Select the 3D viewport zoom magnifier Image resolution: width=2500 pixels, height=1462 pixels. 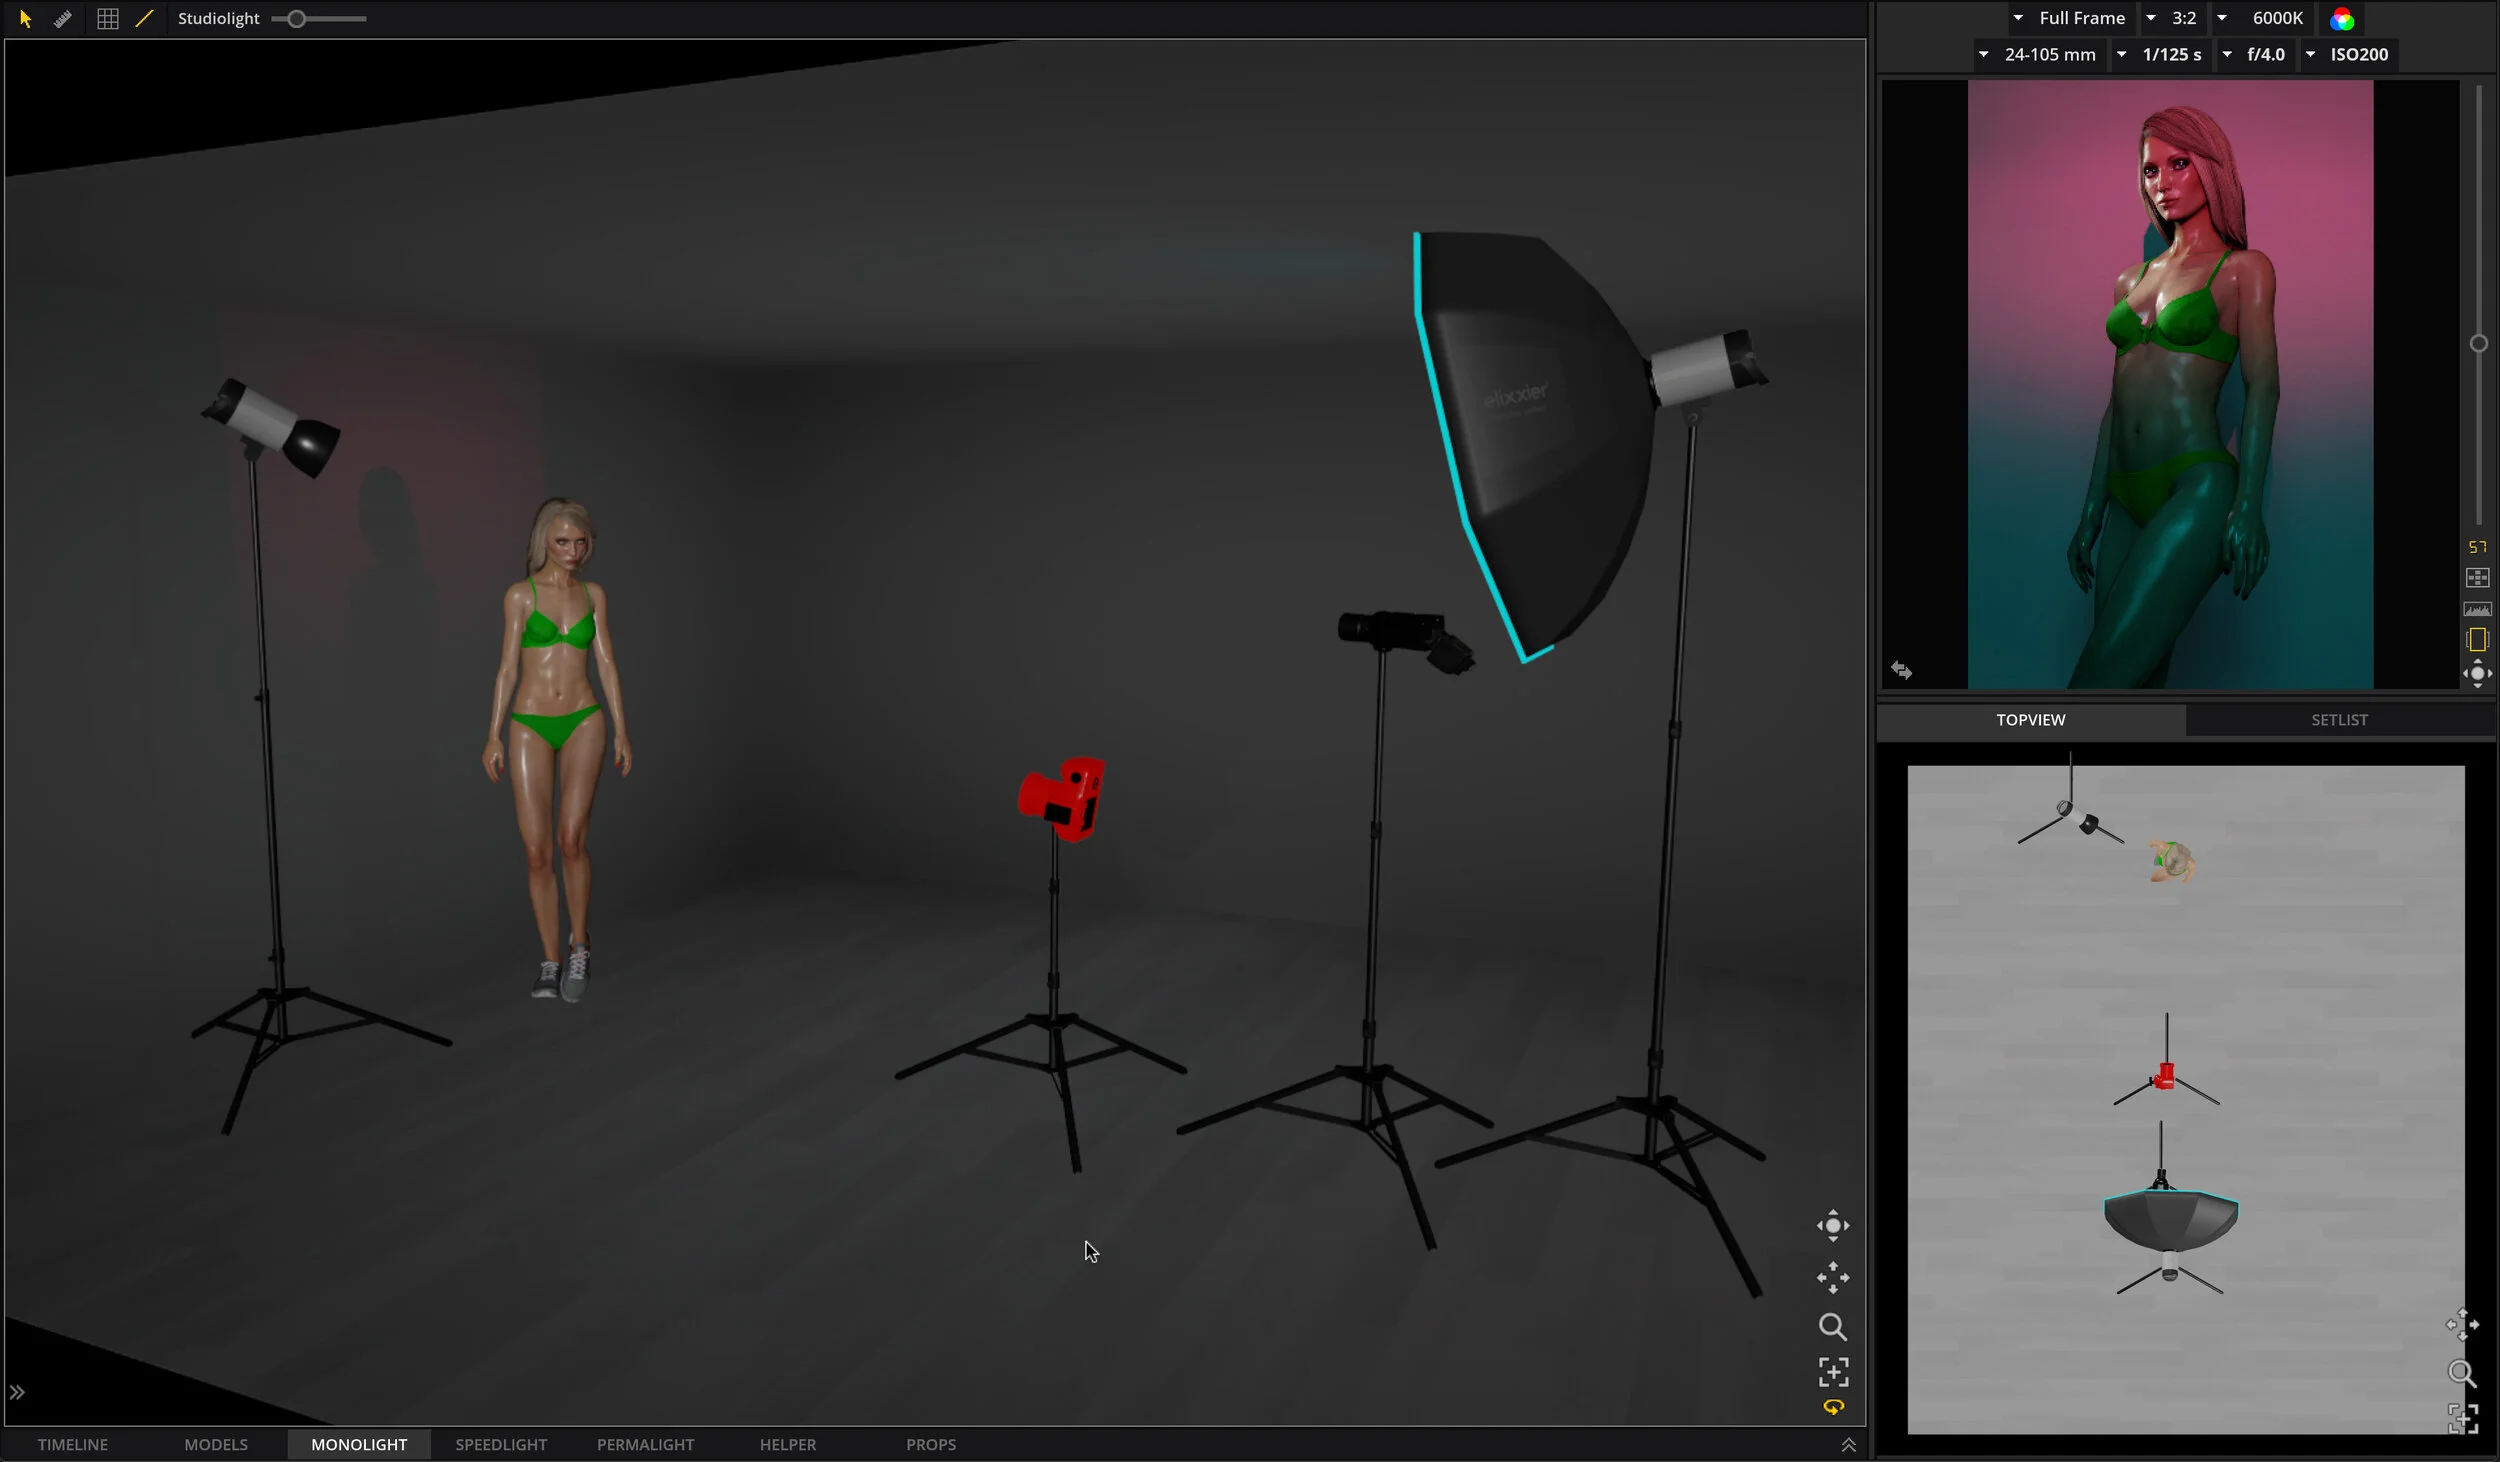1832,1326
